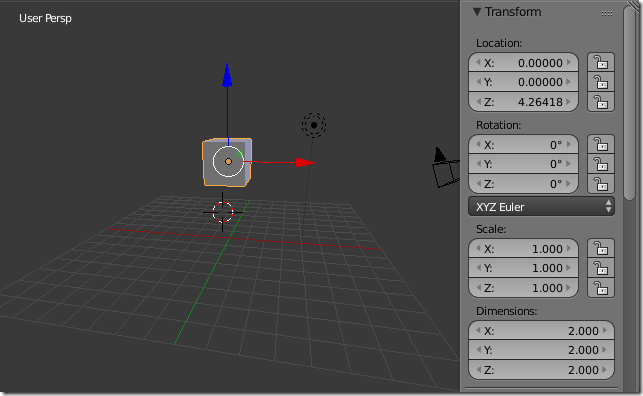
Task: Toggle the Scale Y lock
Action: [601, 269]
